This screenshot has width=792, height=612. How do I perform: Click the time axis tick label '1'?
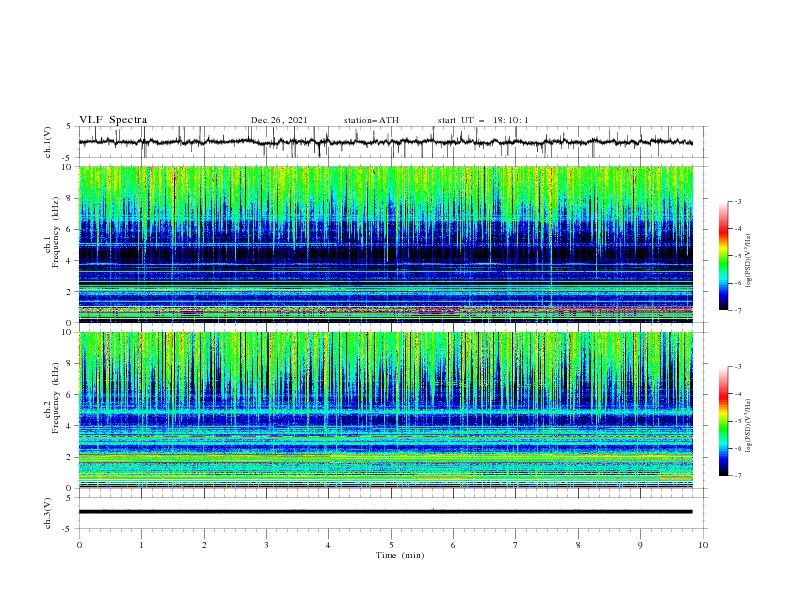(141, 545)
